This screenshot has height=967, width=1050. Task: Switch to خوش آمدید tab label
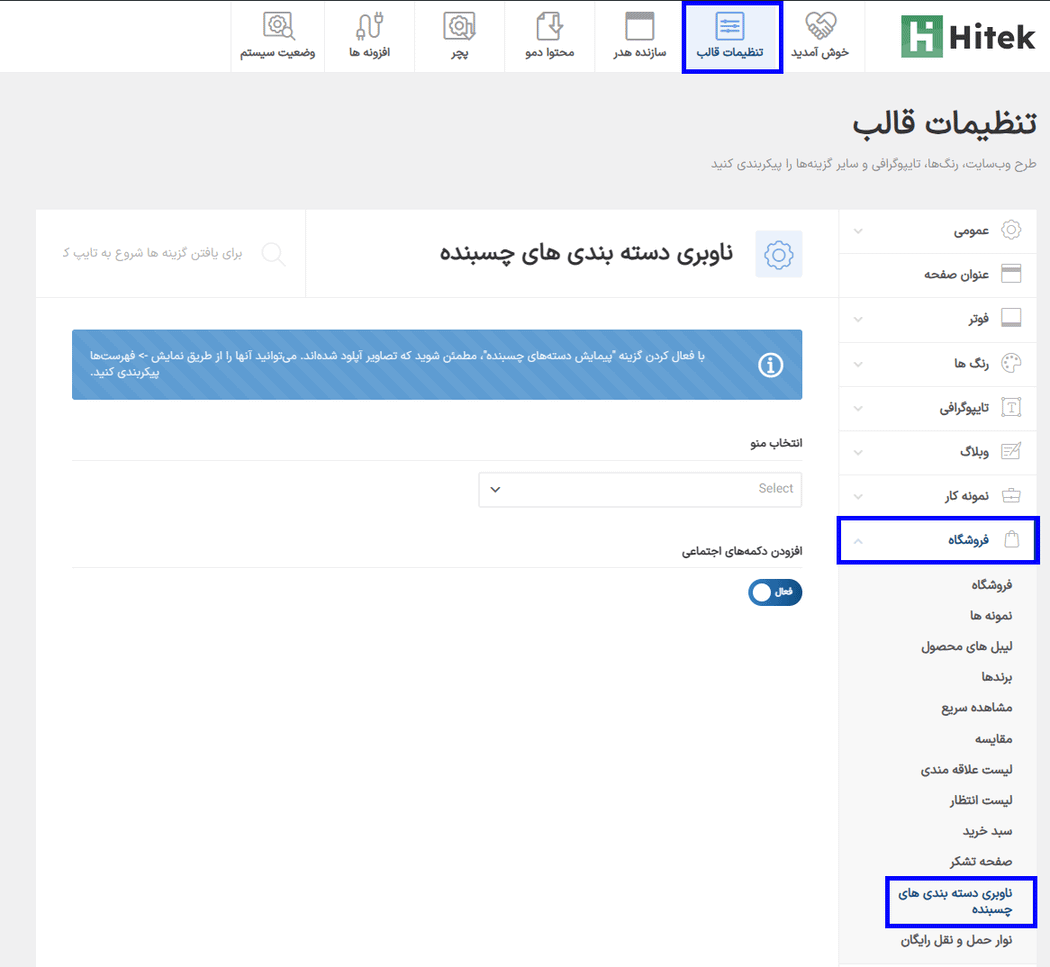pyautogui.click(x=820, y=52)
